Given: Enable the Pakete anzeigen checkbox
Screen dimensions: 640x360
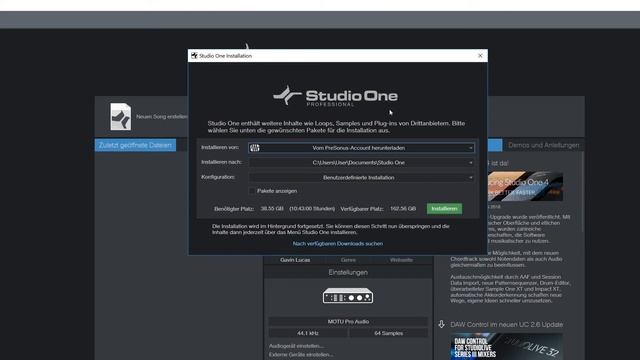Looking at the screenshot, I should pos(252,191).
